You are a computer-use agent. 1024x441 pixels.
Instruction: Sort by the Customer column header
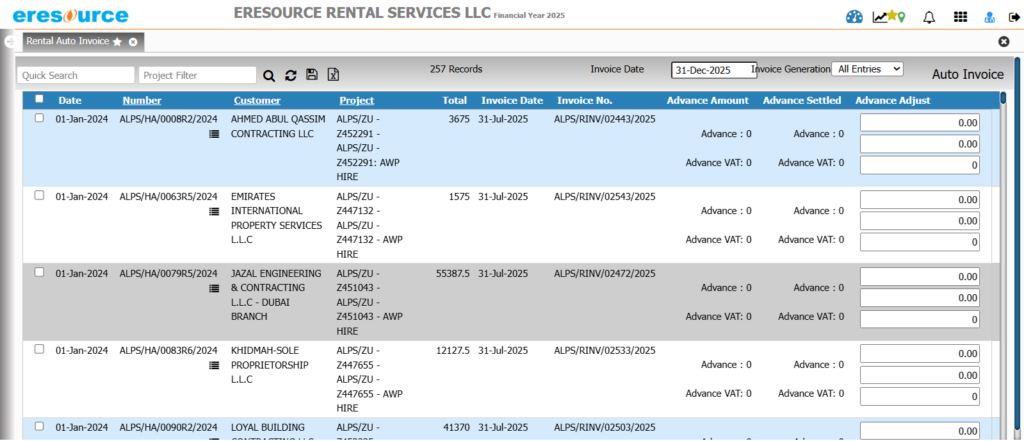coord(257,100)
